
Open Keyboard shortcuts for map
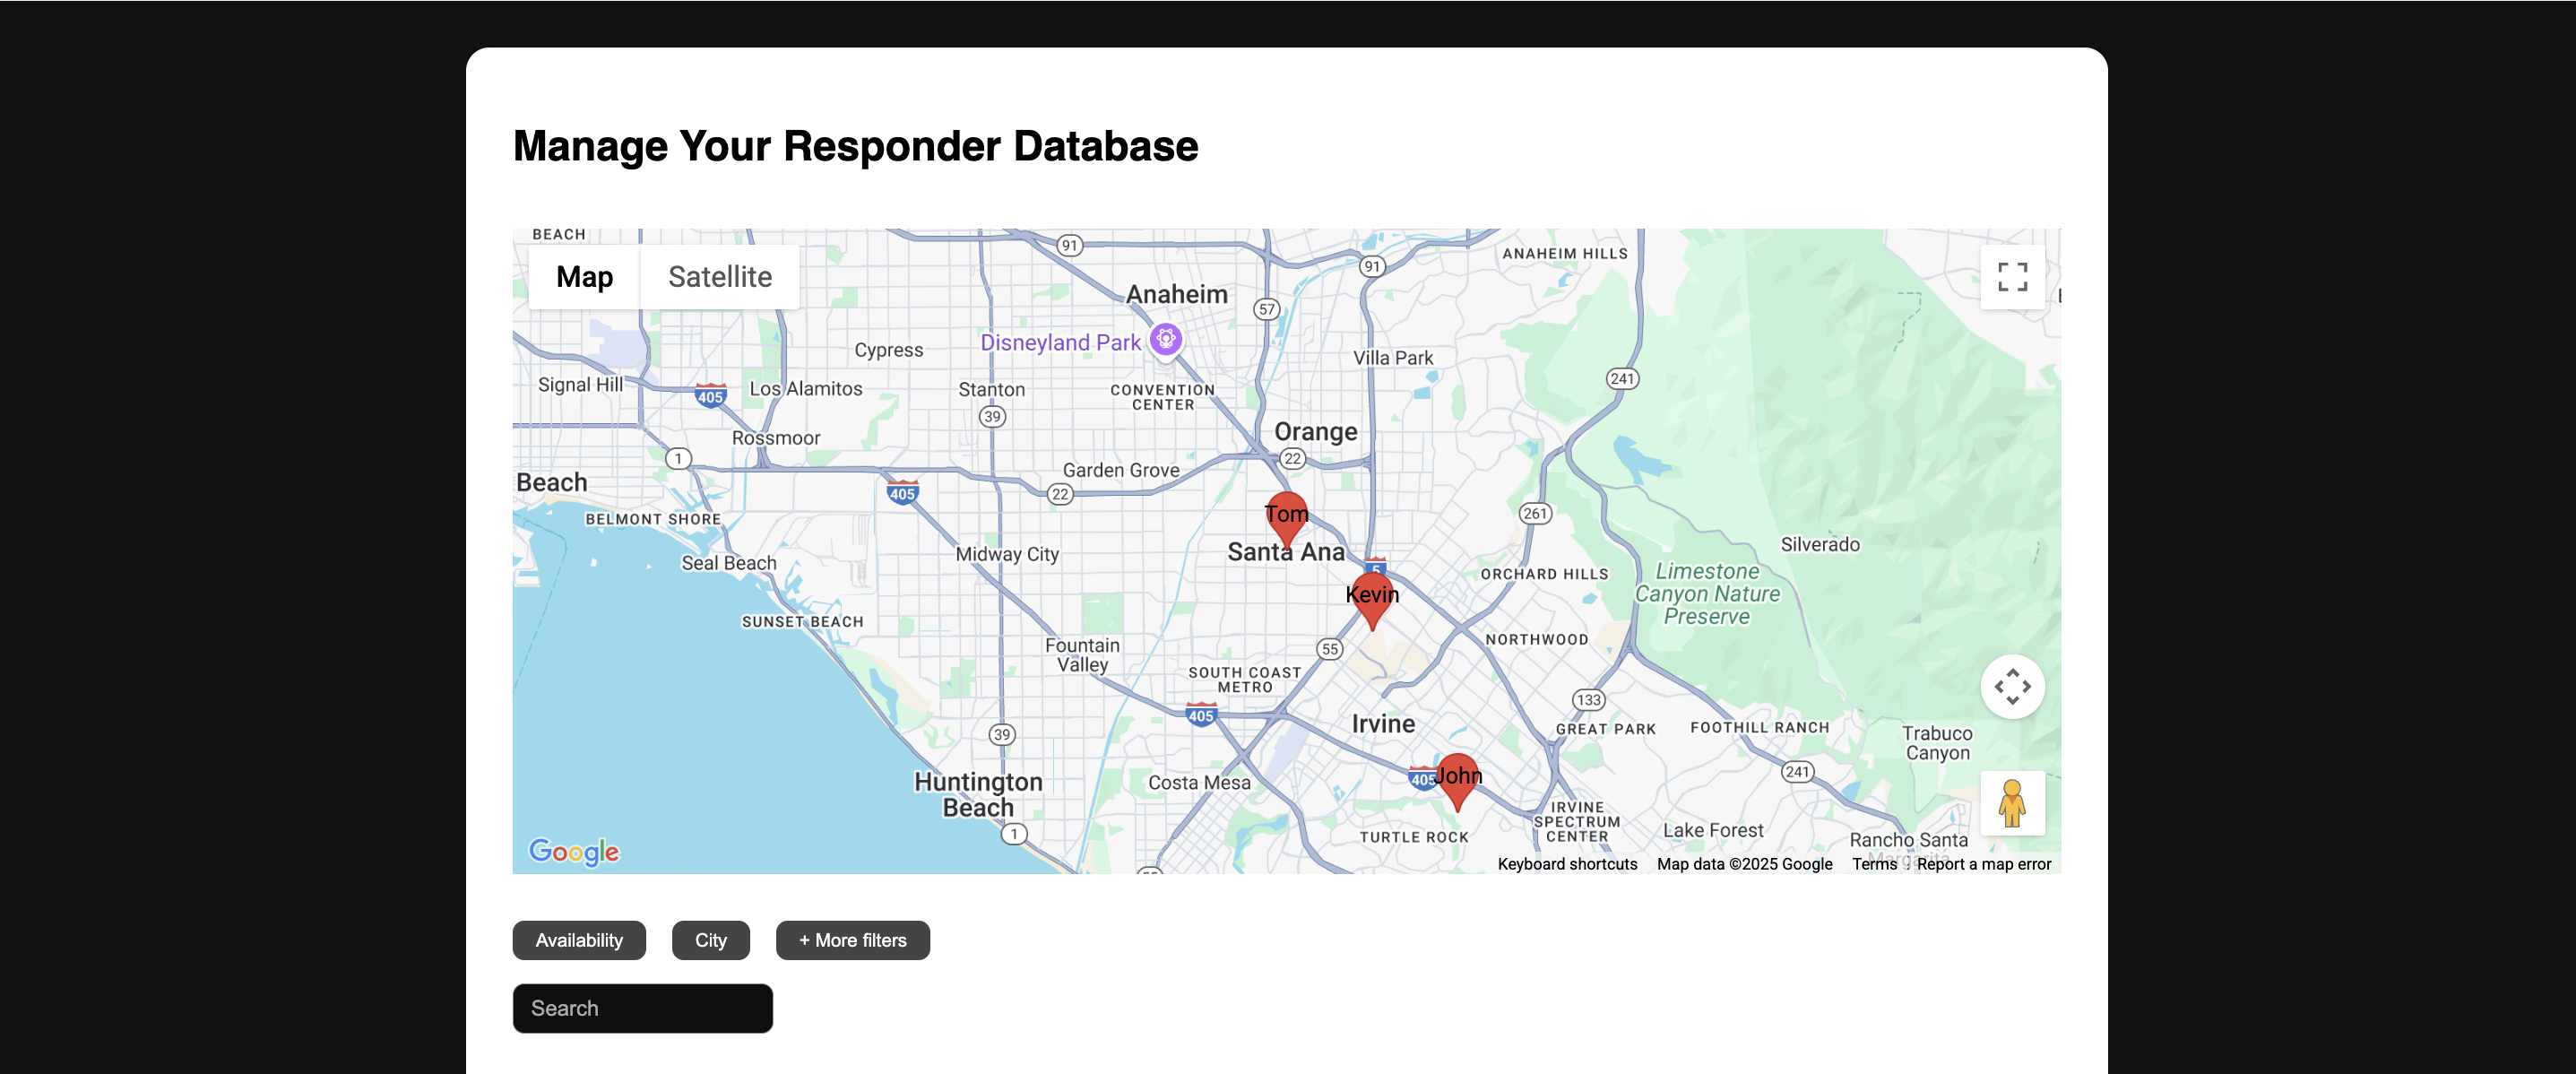coord(1566,864)
